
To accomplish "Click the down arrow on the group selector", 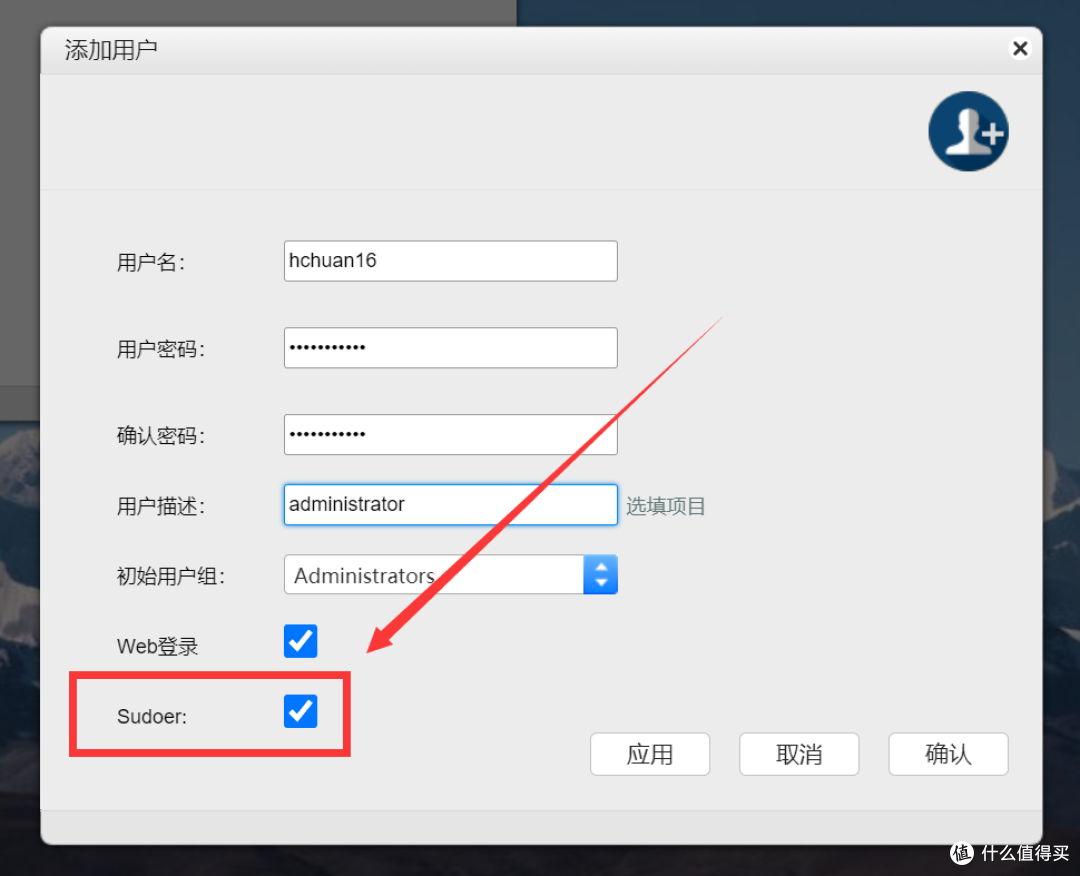I will [x=600, y=582].
